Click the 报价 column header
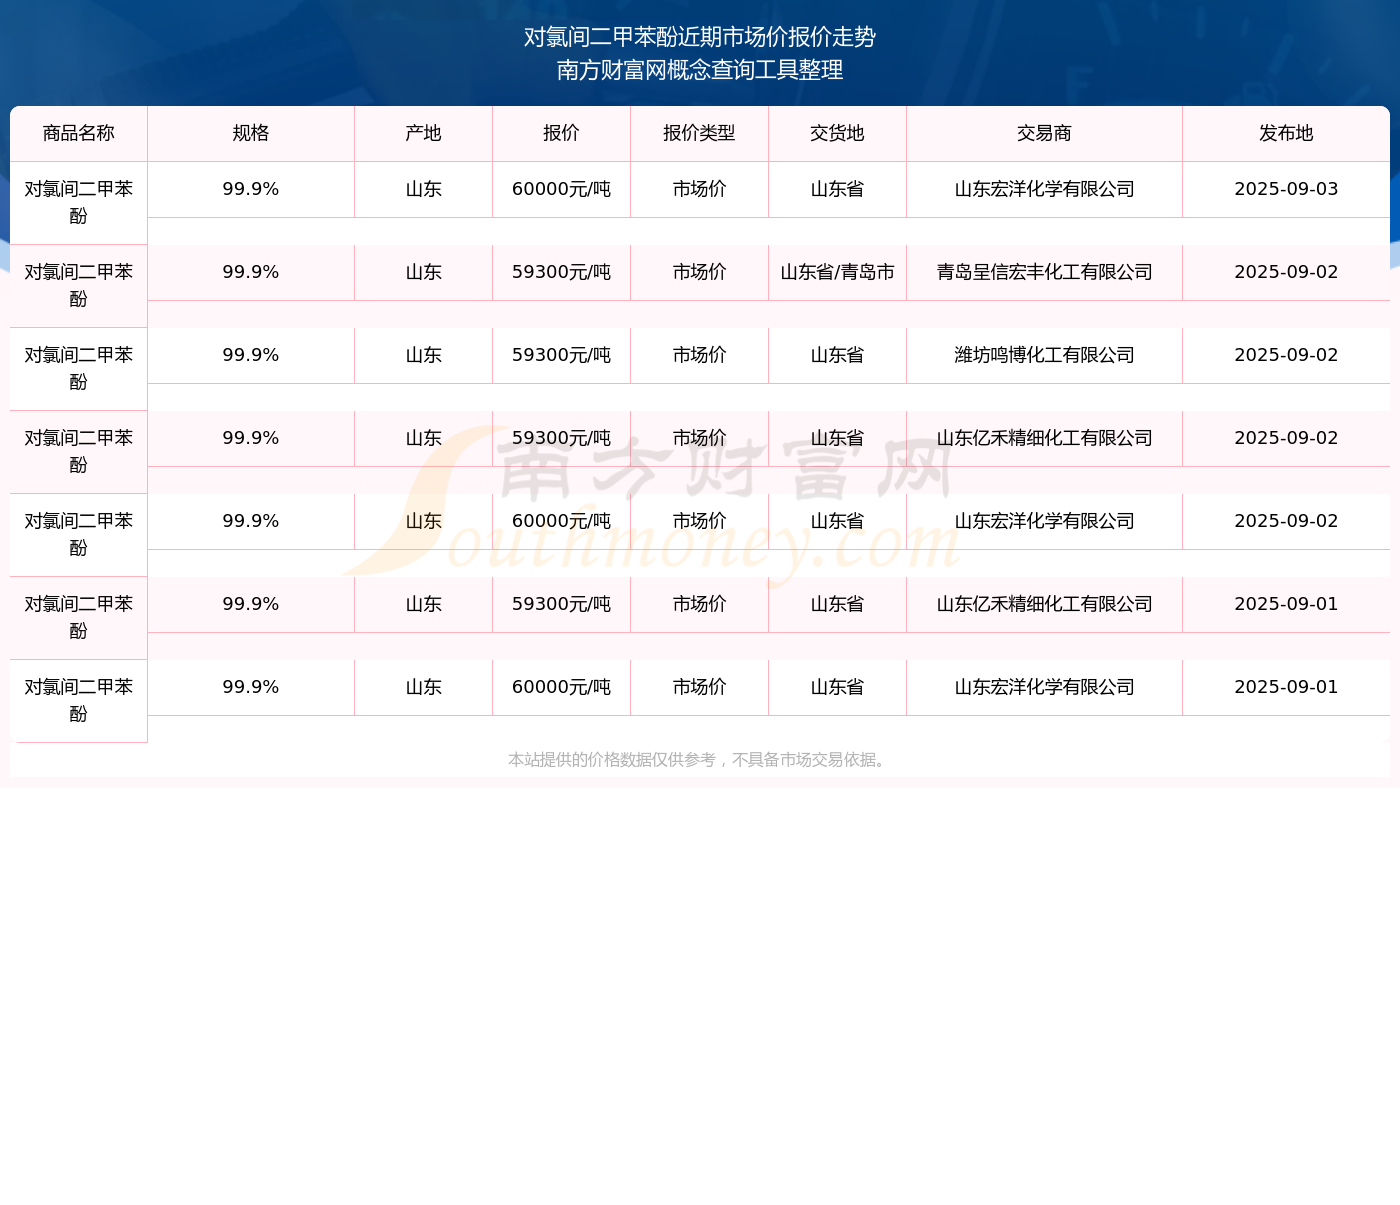 tap(562, 134)
